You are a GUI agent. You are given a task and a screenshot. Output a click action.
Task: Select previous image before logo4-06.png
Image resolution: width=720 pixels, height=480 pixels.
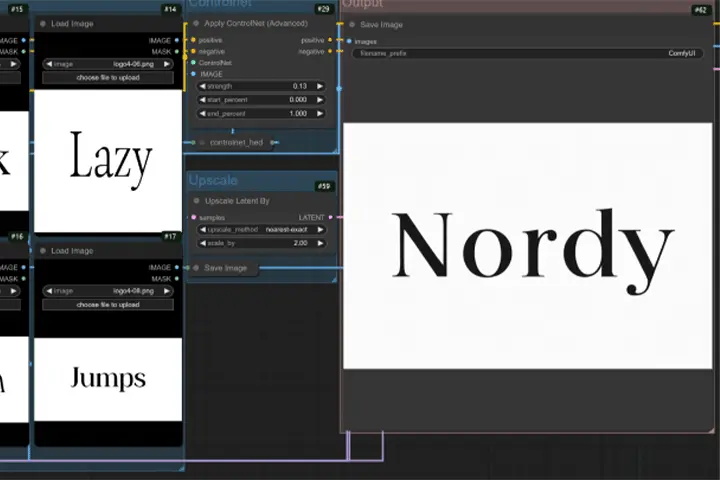[x=49, y=64]
